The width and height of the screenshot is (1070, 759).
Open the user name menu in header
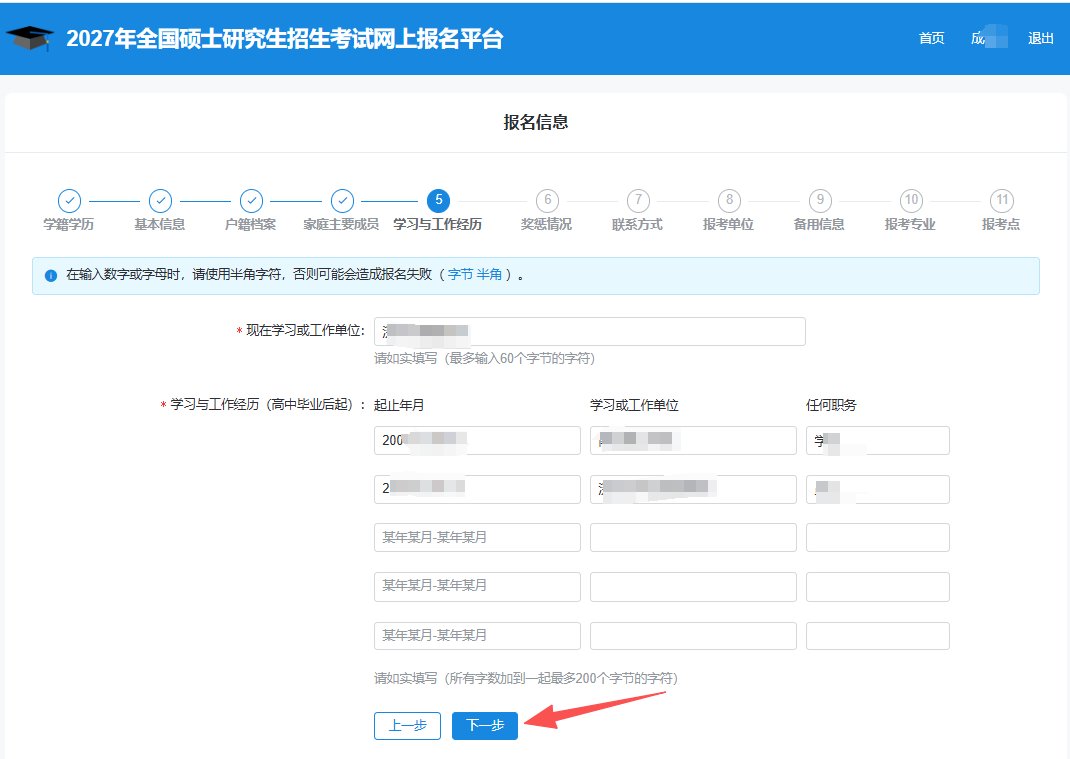[988, 38]
